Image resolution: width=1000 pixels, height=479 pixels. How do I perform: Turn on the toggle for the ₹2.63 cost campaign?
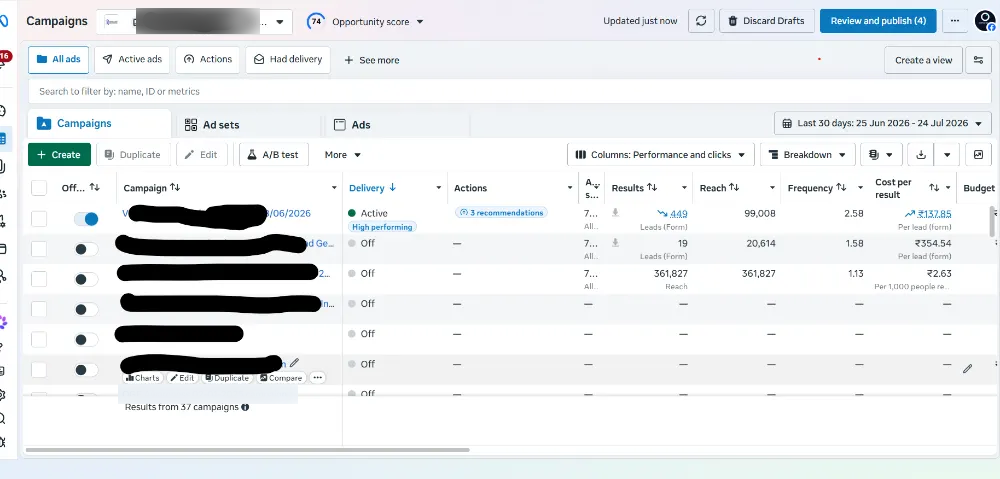(86, 279)
